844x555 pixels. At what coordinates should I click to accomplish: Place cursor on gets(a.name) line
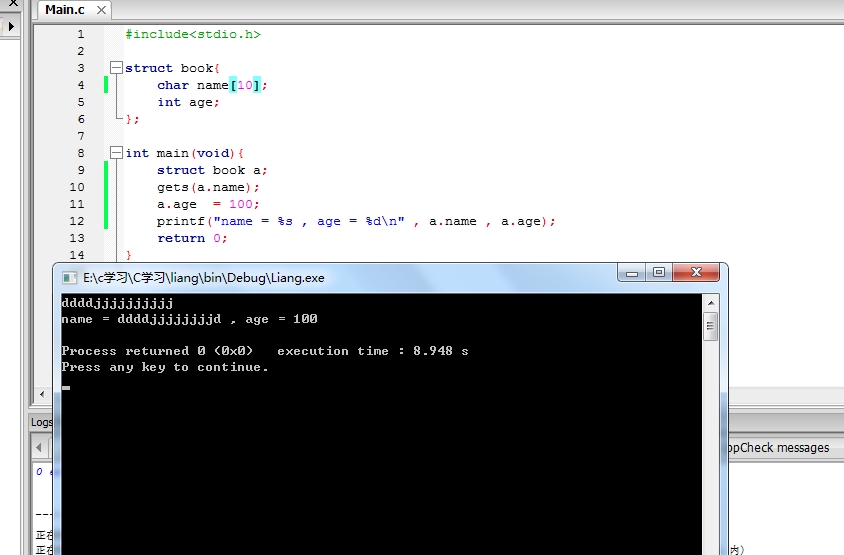click(x=208, y=187)
